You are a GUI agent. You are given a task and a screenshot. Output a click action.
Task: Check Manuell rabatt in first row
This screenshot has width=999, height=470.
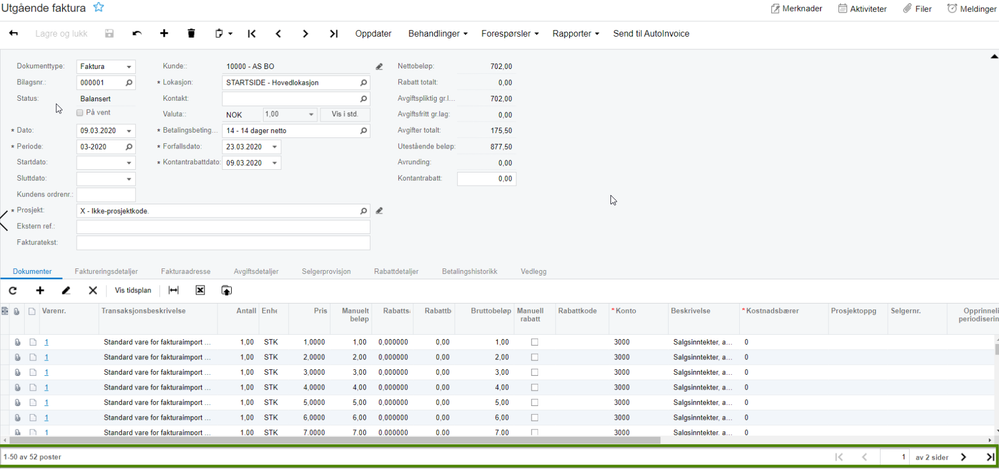(x=534, y=342)
